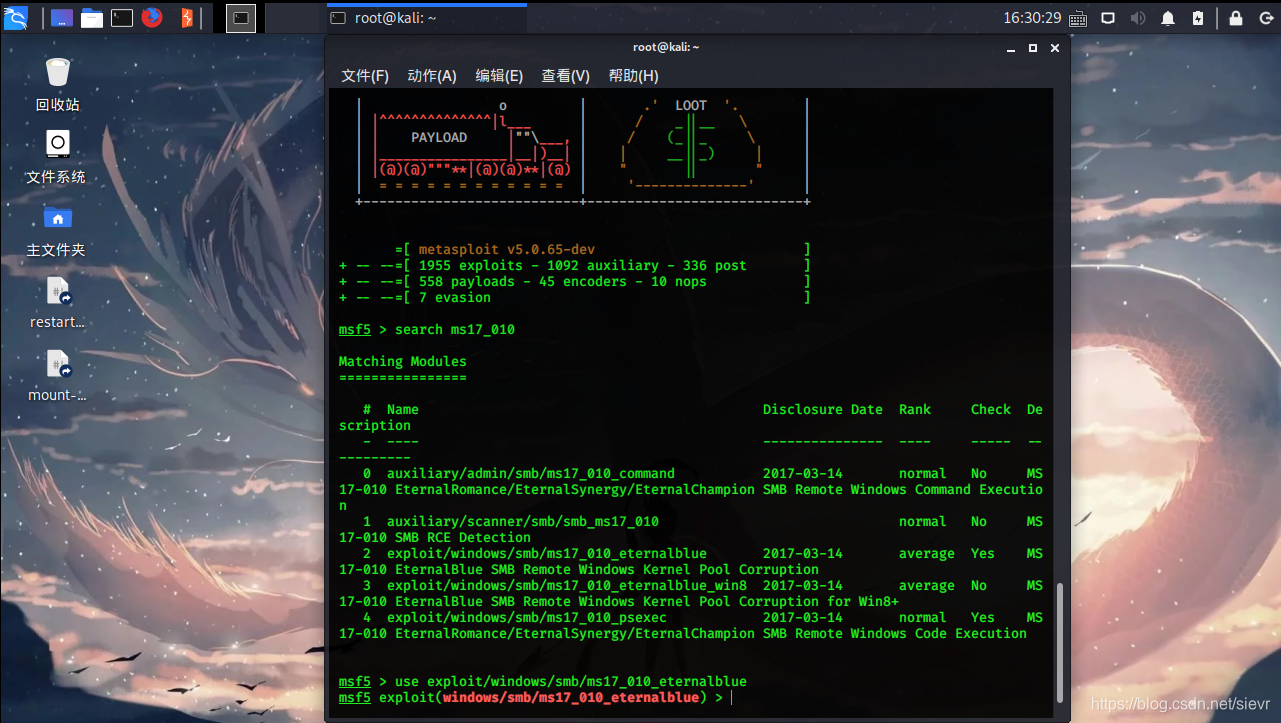Open the 帮助(H) menu
1281x723 pixels.
coord(634,76)
